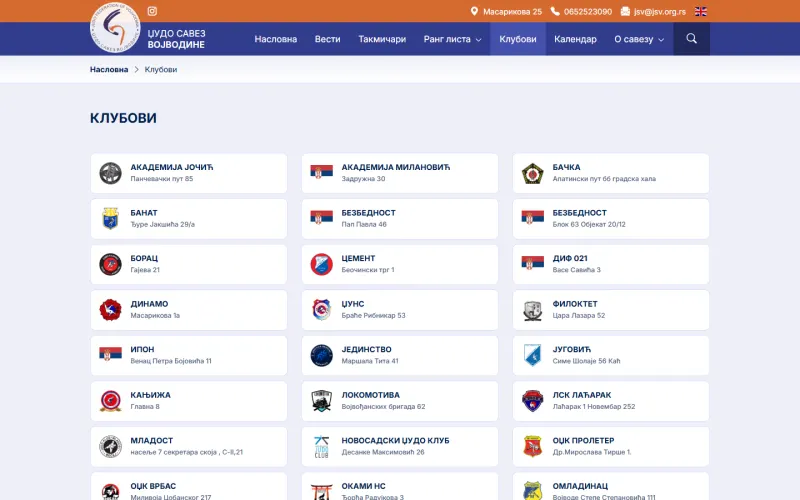
Task: Open the ОЏК Врбас club name
Action: pyautogui.click(x=153, y=486)
